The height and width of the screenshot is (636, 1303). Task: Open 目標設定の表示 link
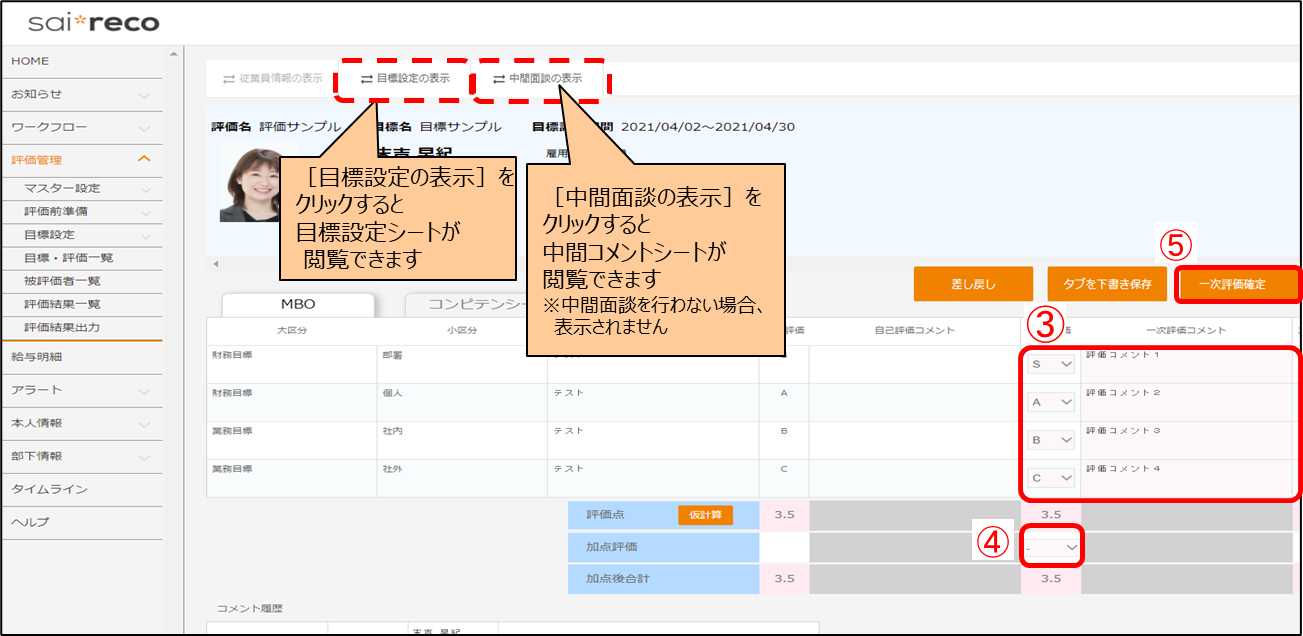pyautogui.click(x=405, y=78)
